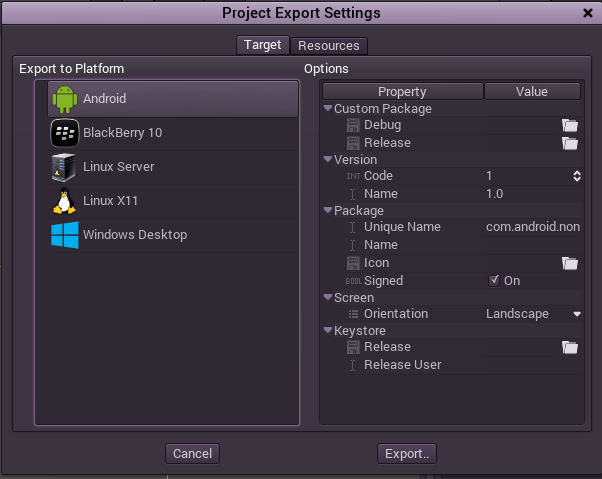Select the Windows Desktop platform icon
602x479 pixels.
click(x=65, y=235)
